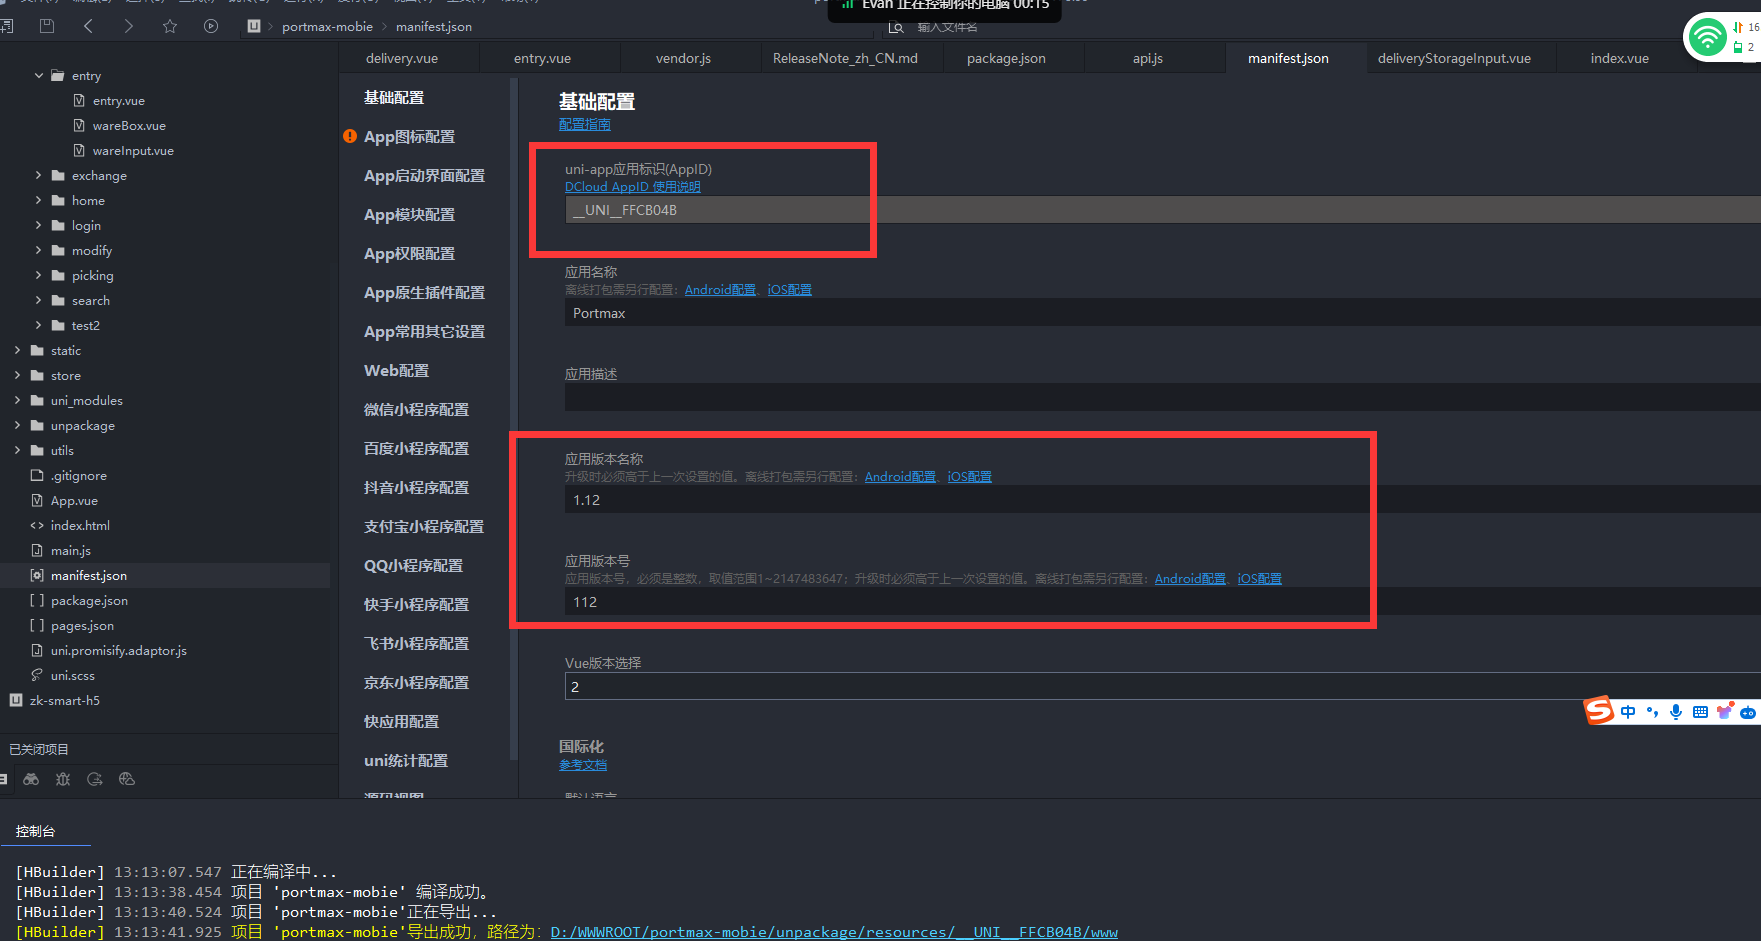Open the 参考文档 link under 国际化
1761x941 pixels.
click(x=582, y=764)
